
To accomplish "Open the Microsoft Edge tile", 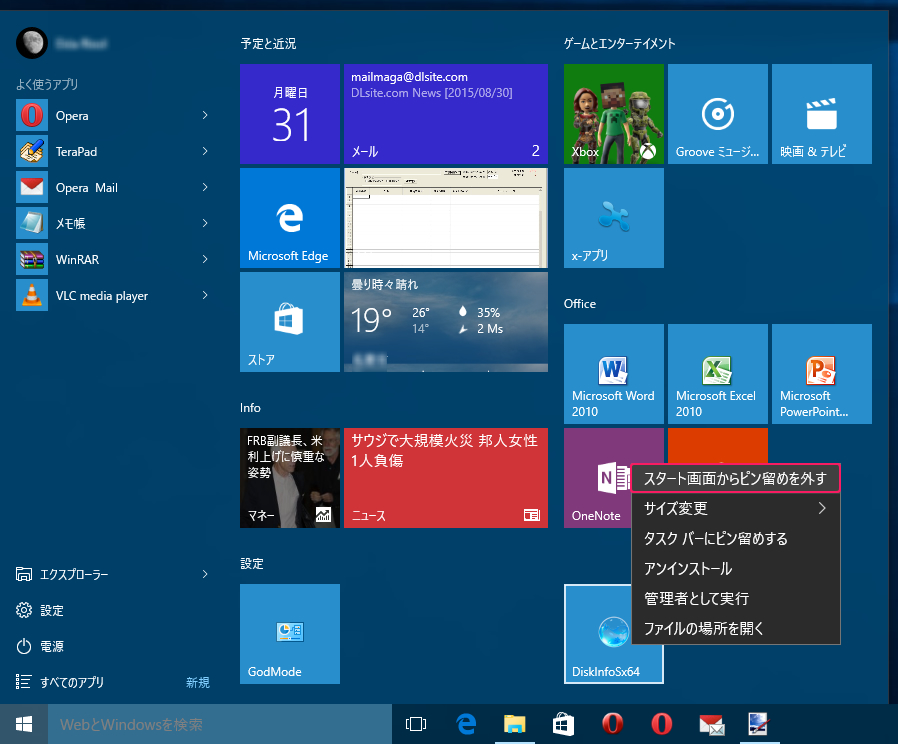I will [x=290, y=218].
